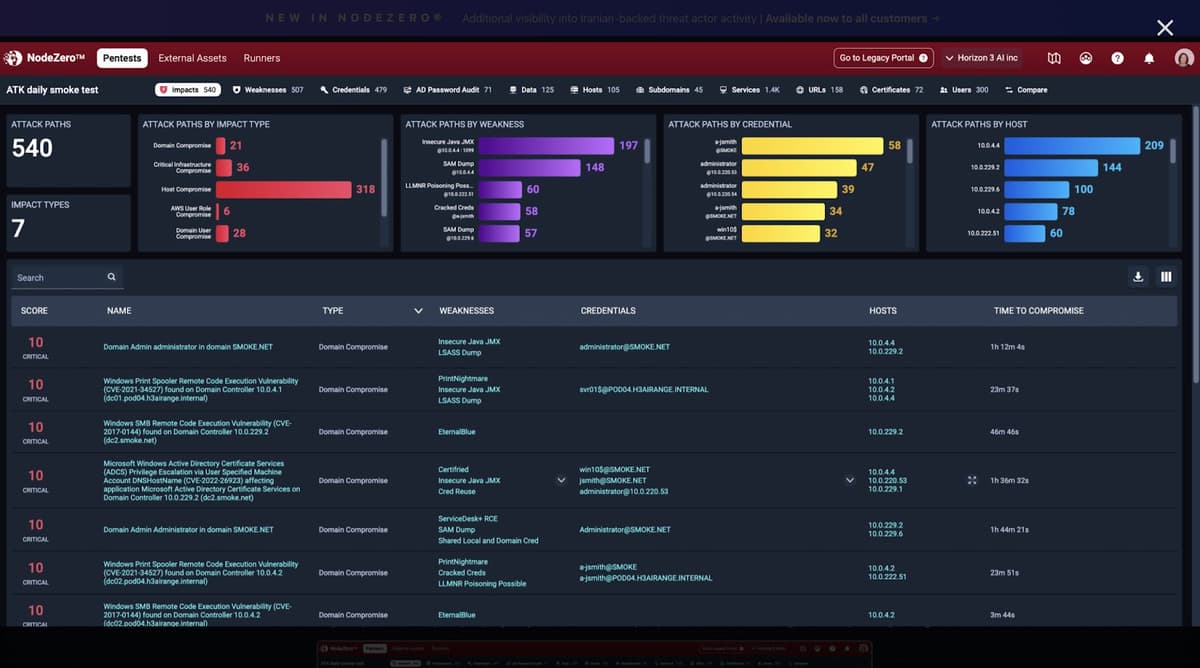
Task: Switch to the Pentests tab
Action: [123, 58]
